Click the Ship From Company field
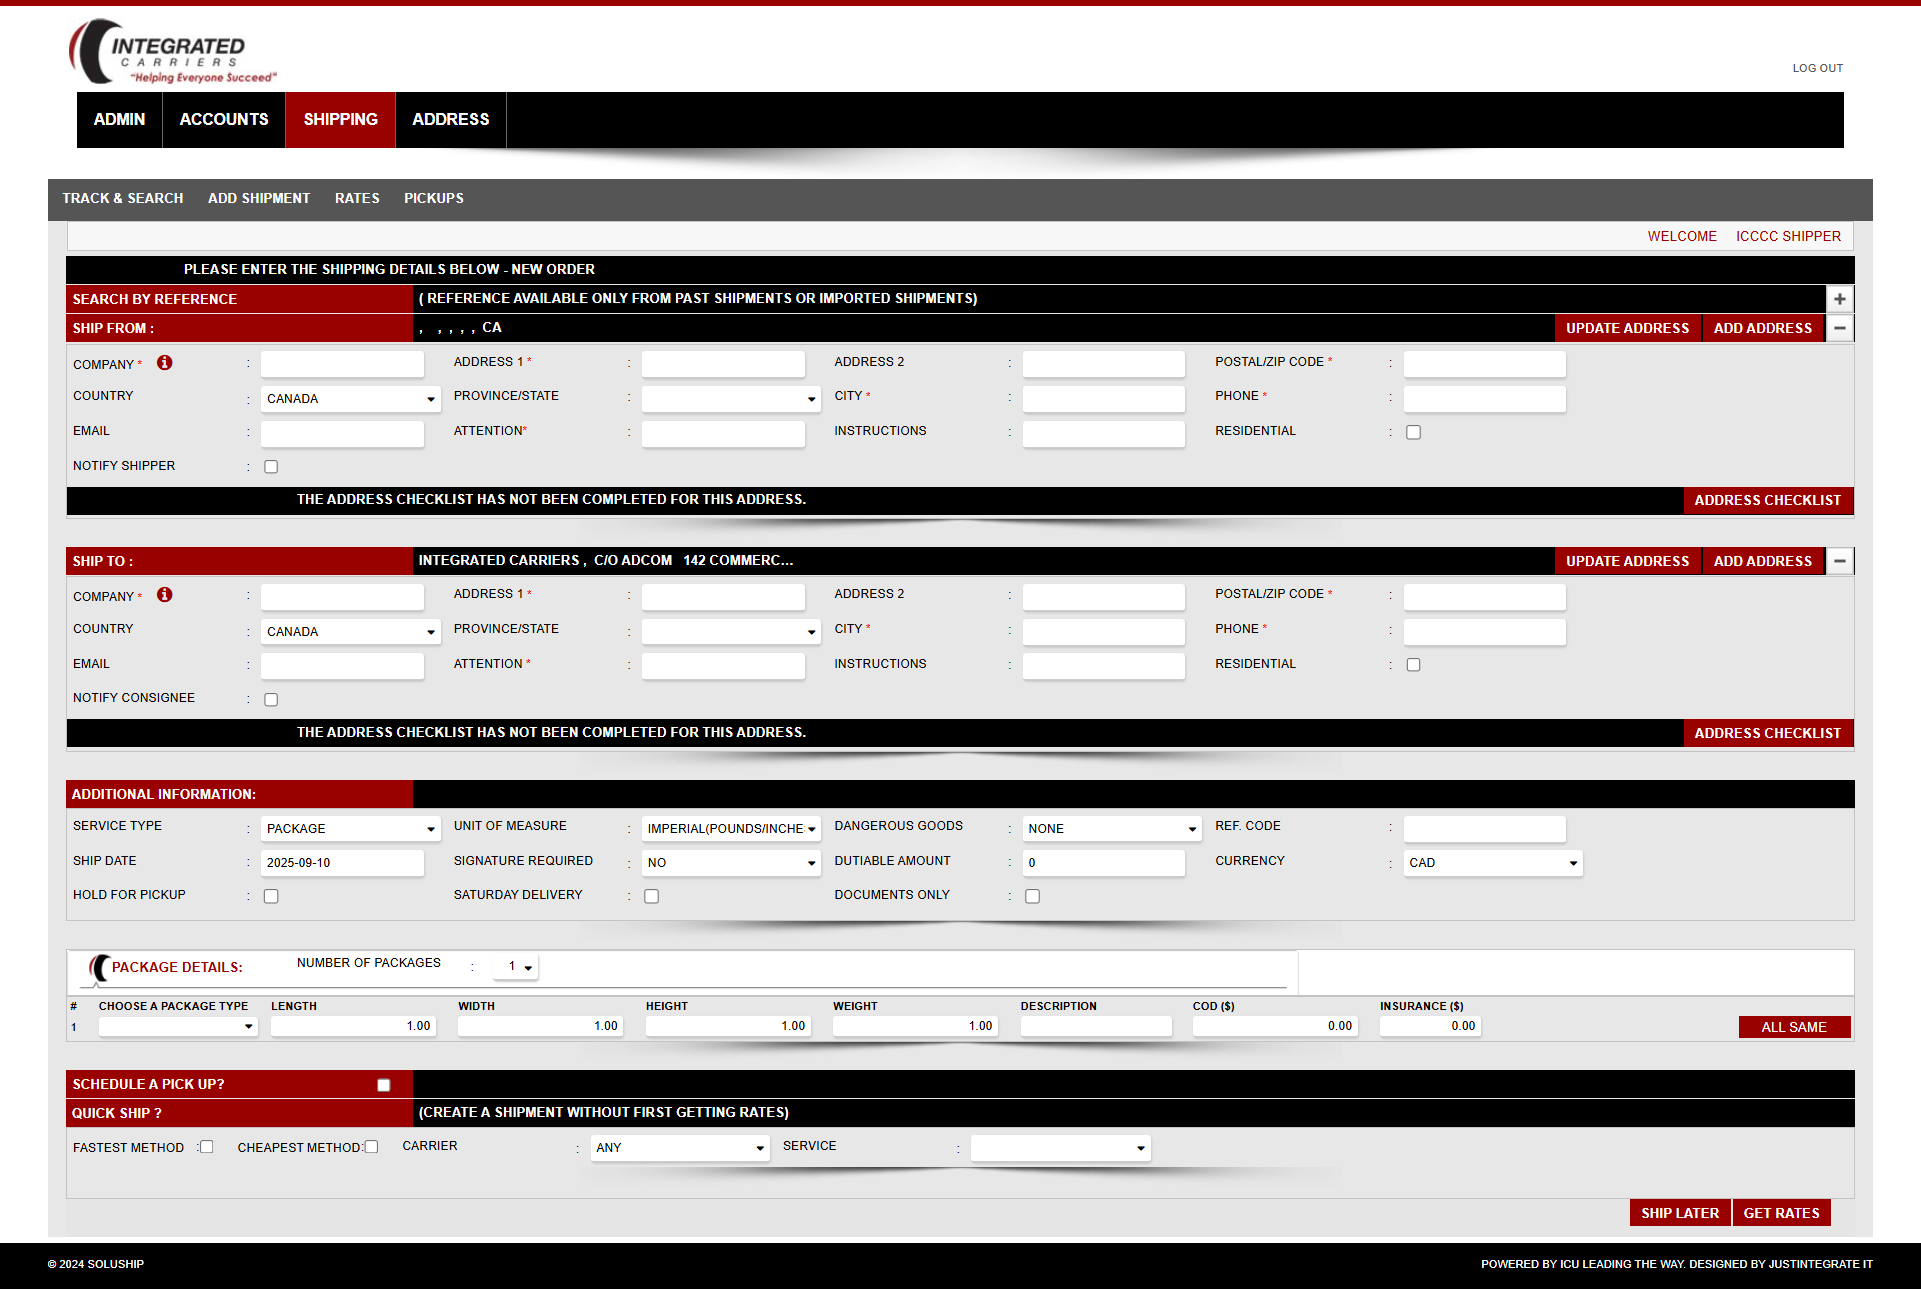1921x1289 pixels. [x=342, y=364]
